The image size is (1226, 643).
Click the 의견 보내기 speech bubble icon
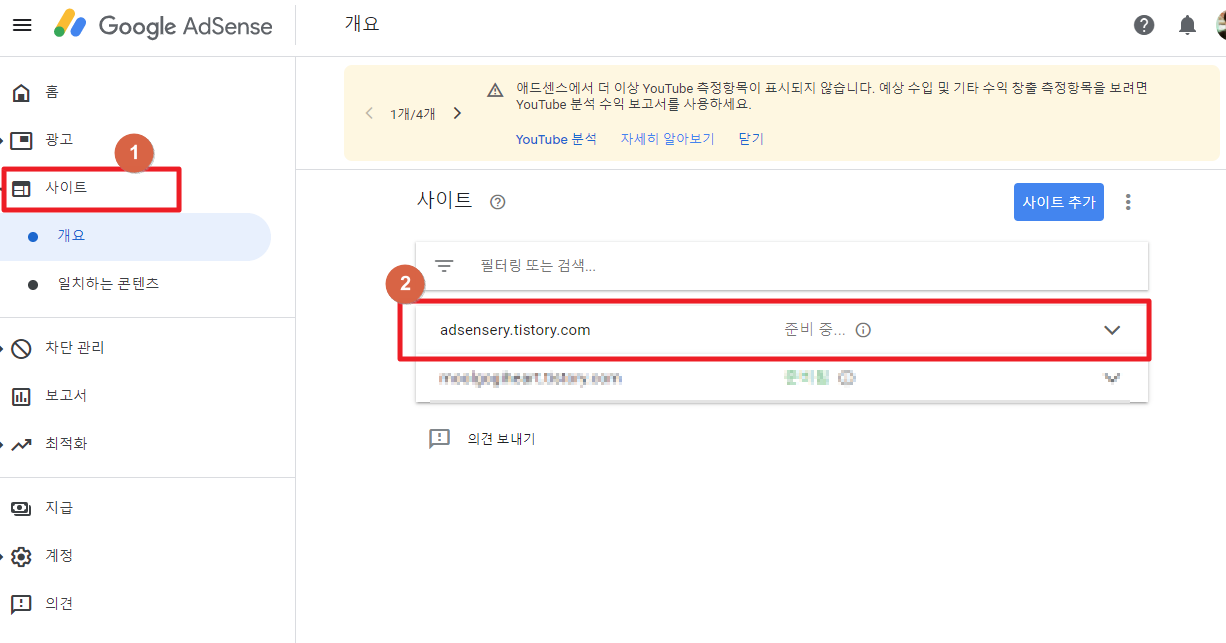point(439,438)
